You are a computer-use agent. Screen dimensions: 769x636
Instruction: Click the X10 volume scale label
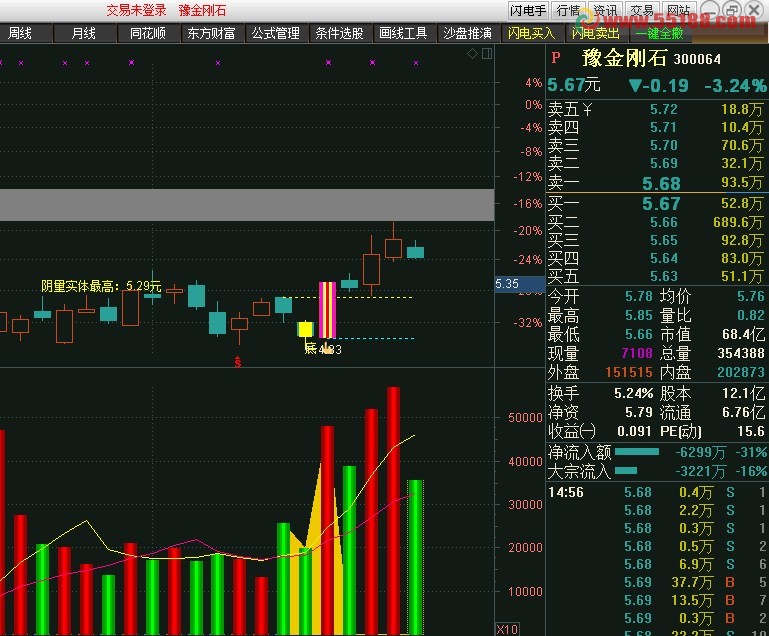[507, 629]
